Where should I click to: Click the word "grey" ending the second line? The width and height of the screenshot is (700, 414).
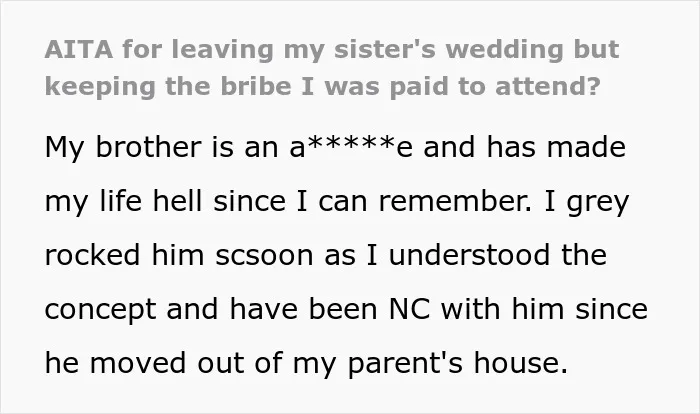point(598,203)
